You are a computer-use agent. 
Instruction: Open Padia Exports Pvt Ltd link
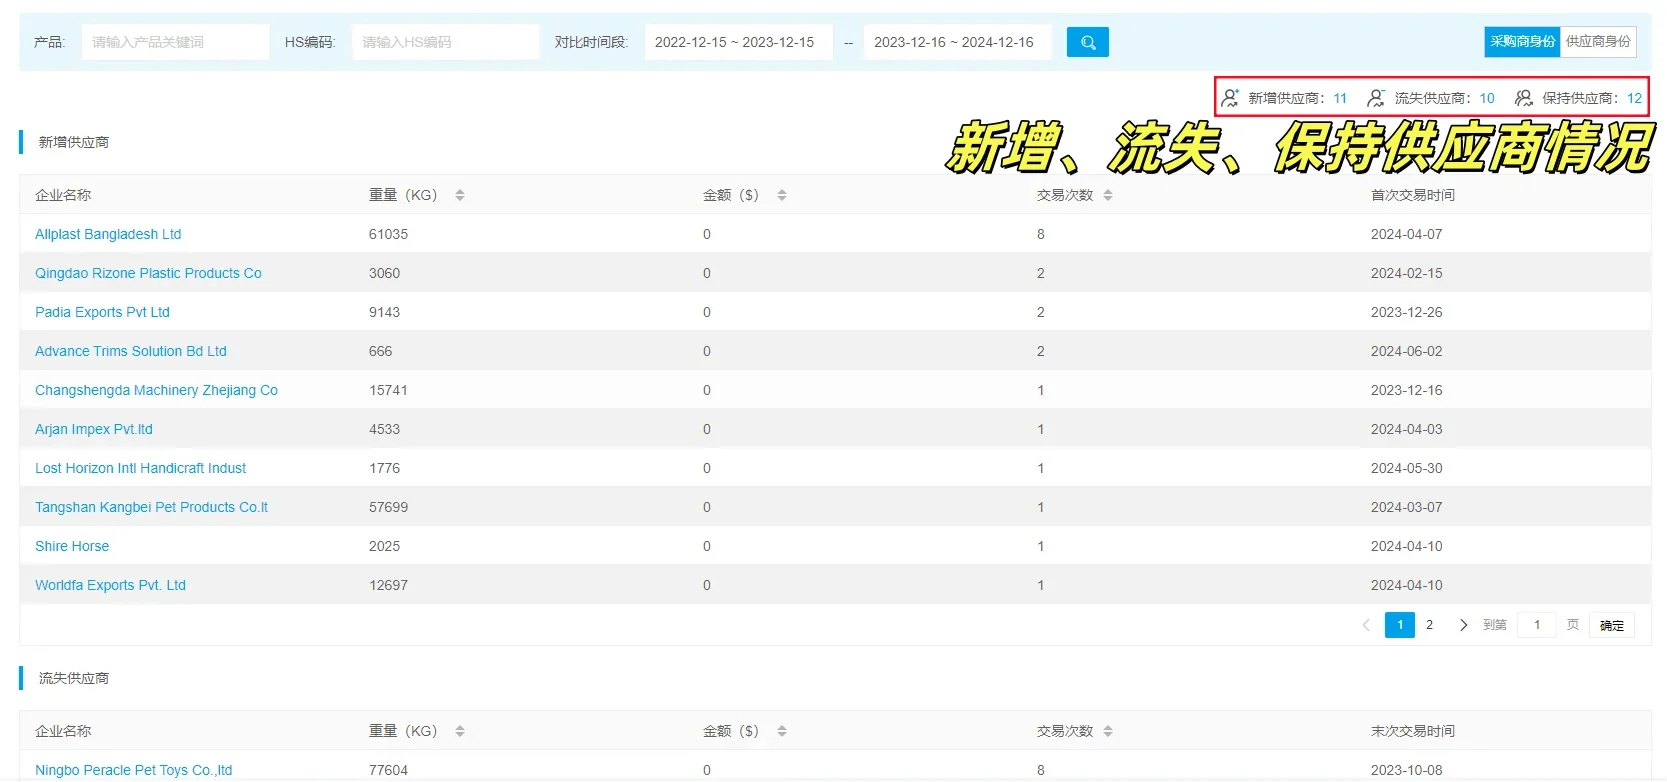tap(102, 312)
